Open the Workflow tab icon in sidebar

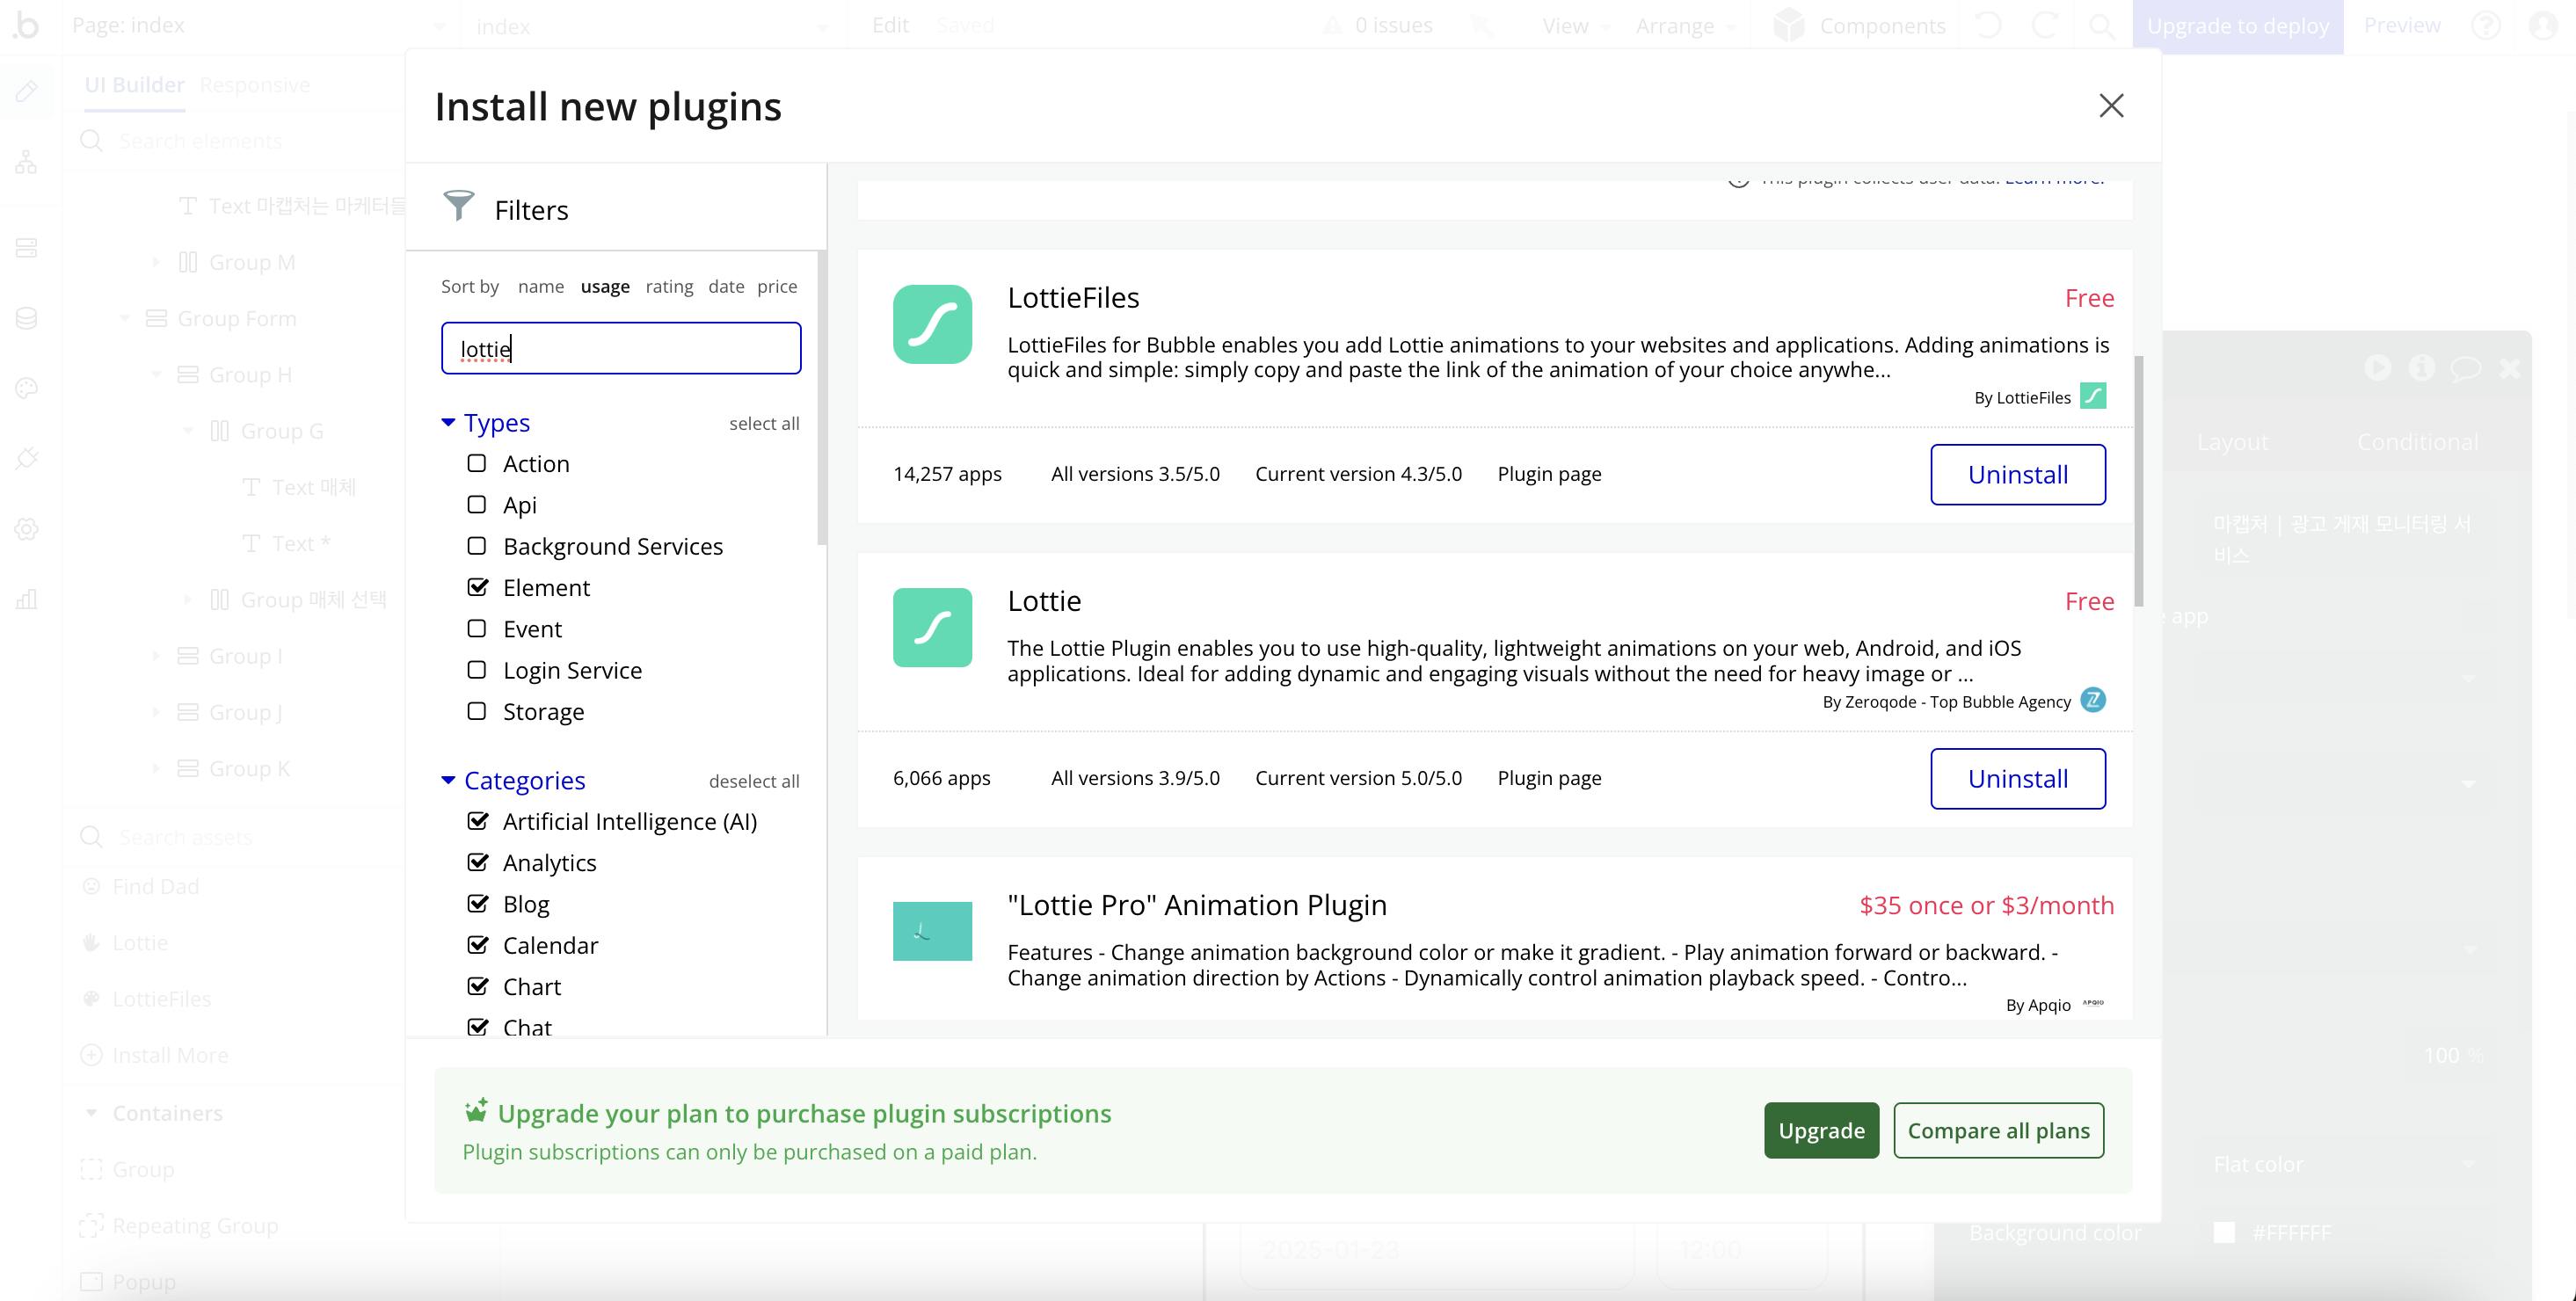tap(27, 161)
